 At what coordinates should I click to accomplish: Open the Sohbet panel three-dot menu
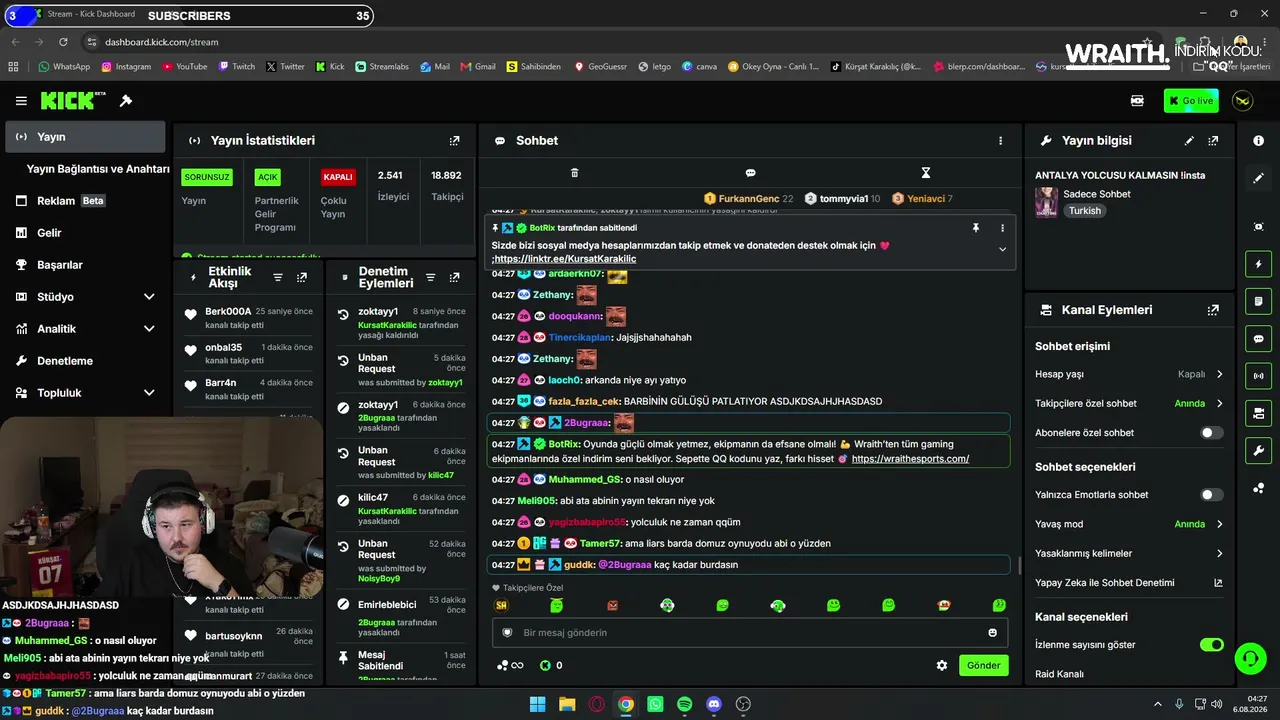1000,141
